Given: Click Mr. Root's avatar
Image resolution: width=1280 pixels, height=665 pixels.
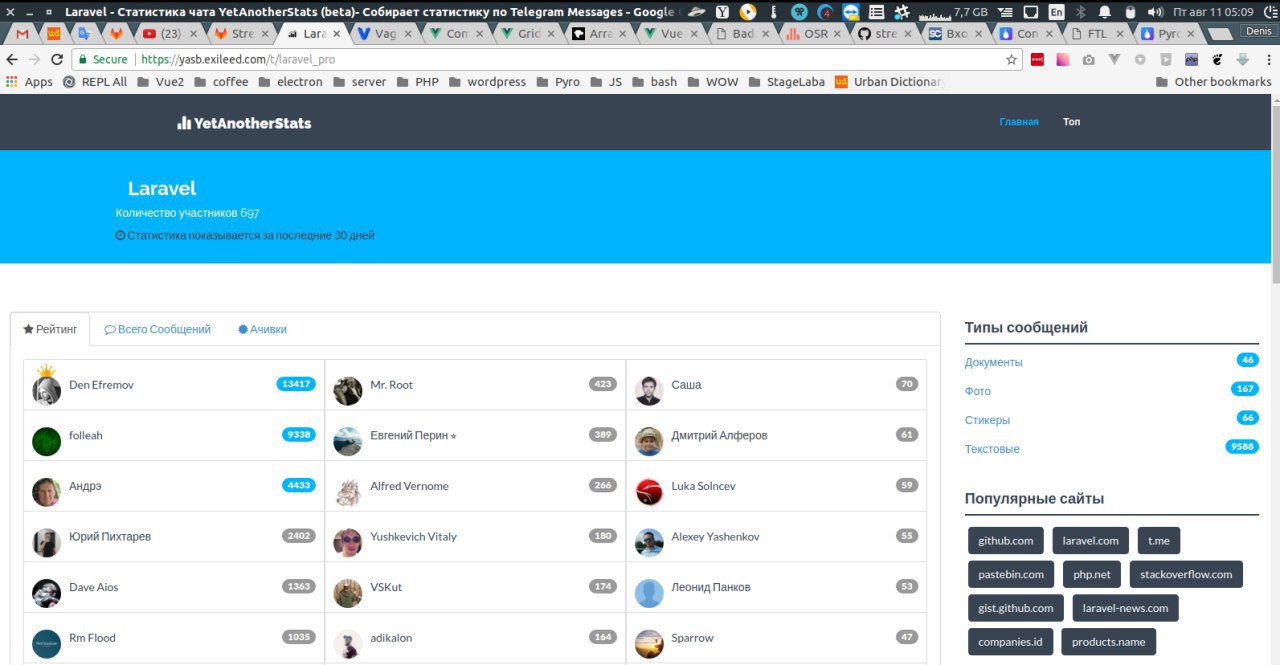Looking at the screenshot, I should (348, 391).
